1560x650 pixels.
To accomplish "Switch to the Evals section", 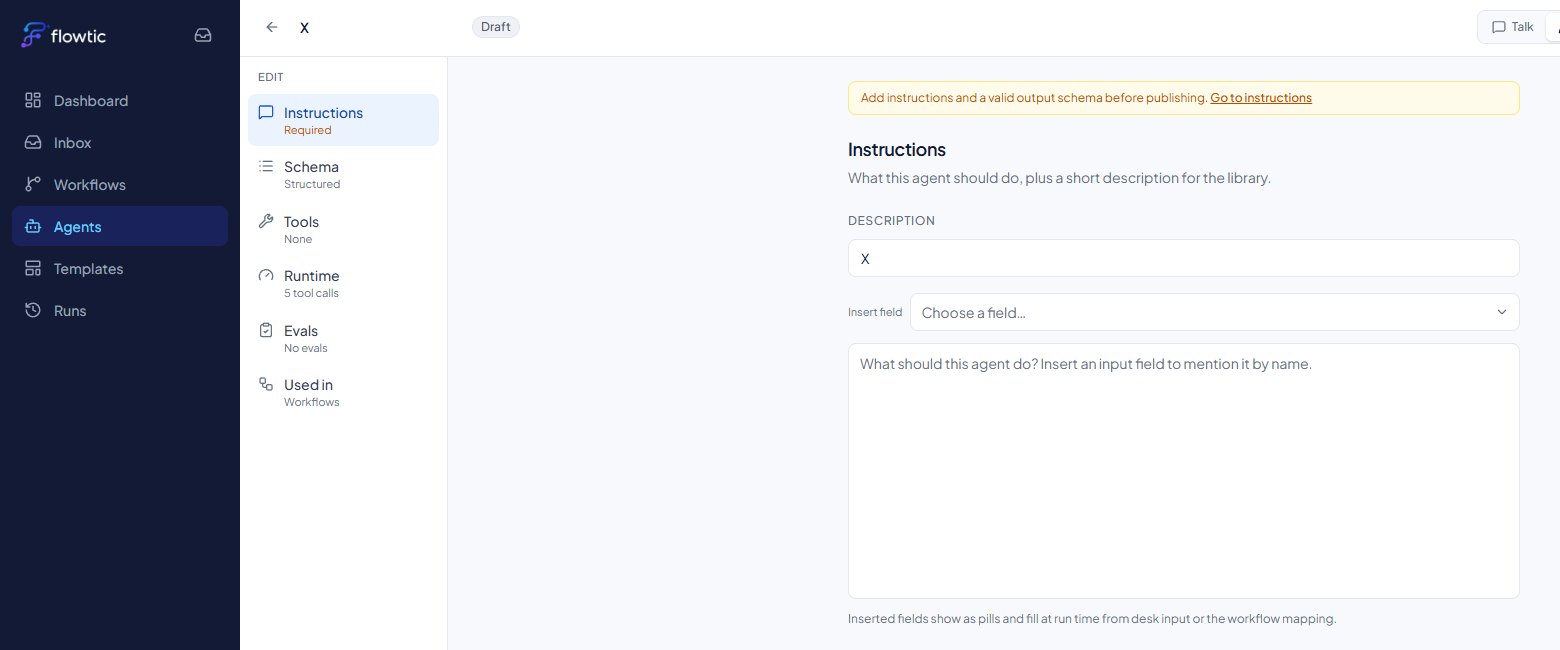I will tap(343, 338).
